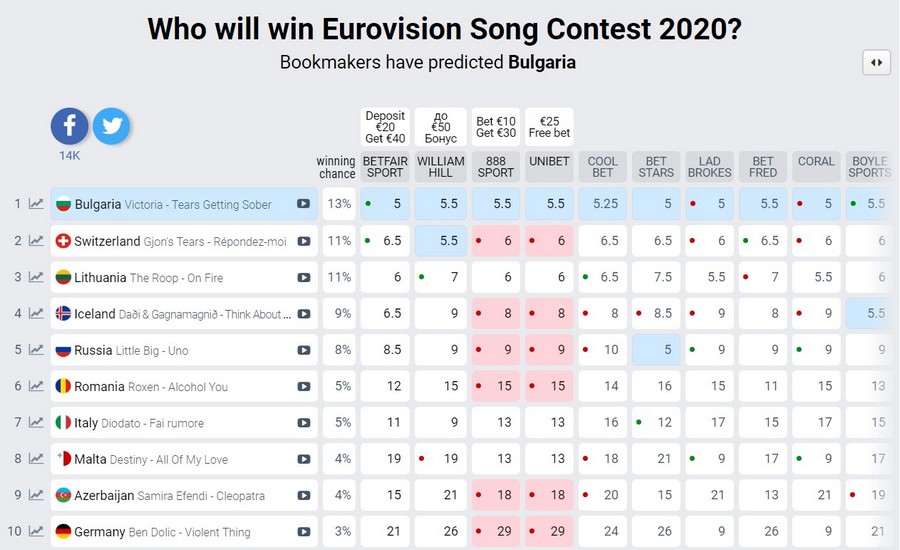The height and width of the screenshot is (550, 900).
Task: Open Malta's odds trend graph icon
Action: tap(36, 459)
